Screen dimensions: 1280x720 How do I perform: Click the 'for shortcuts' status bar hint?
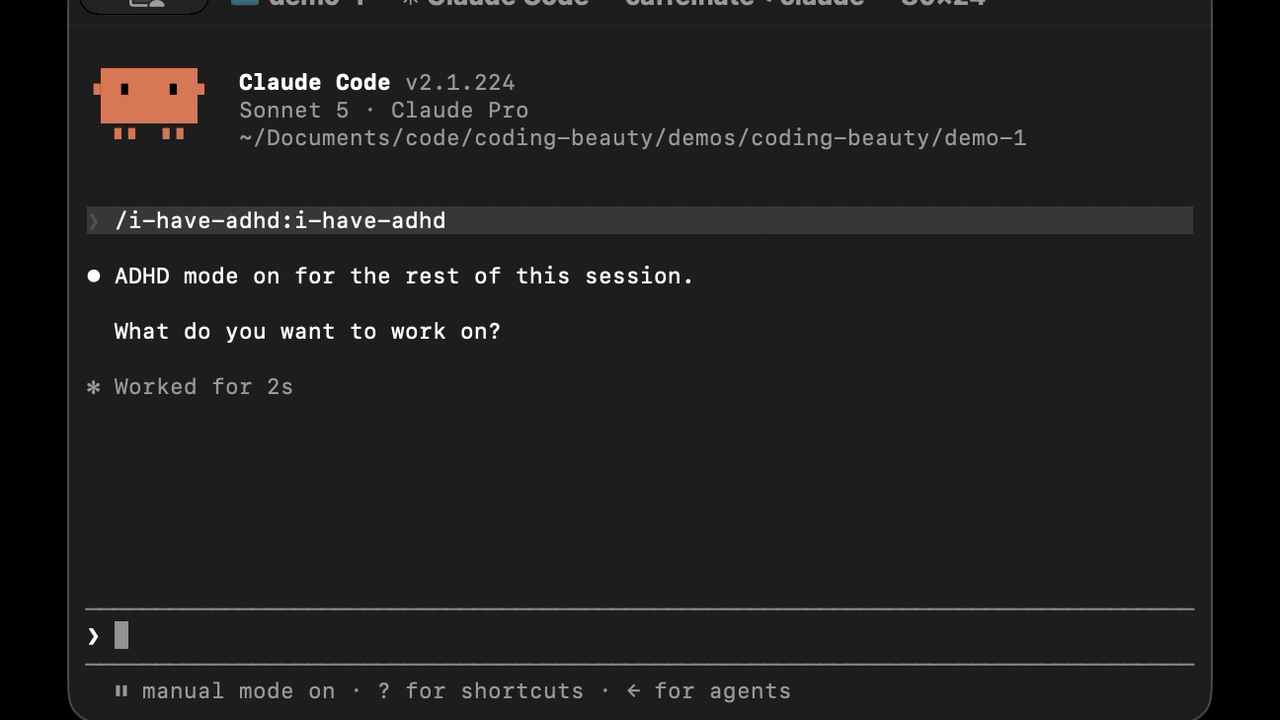[x=494, y=691]
